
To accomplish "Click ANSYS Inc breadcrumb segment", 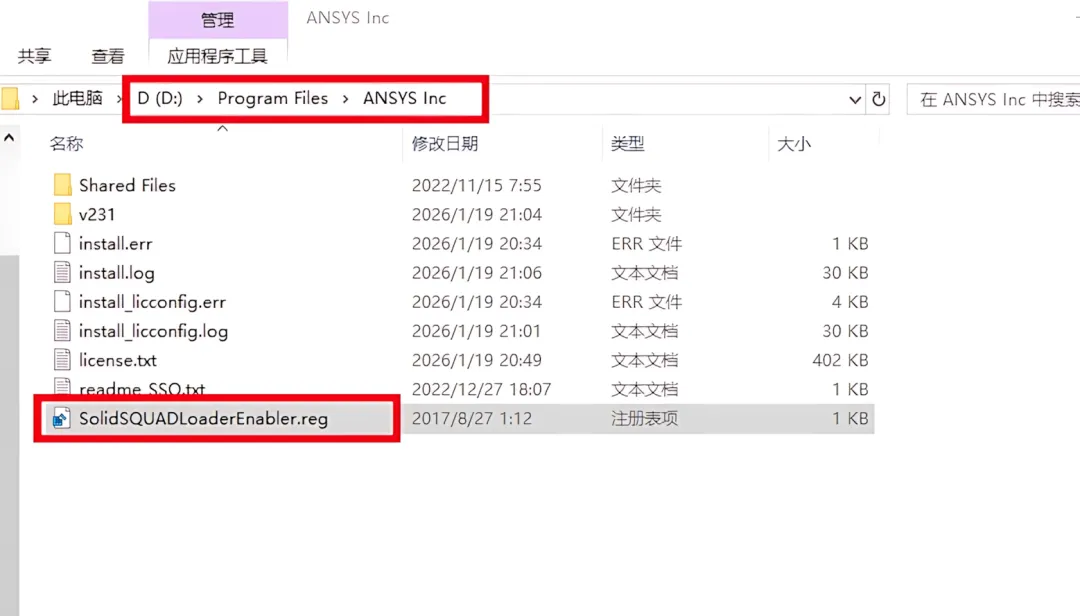I will click(405, 99).
